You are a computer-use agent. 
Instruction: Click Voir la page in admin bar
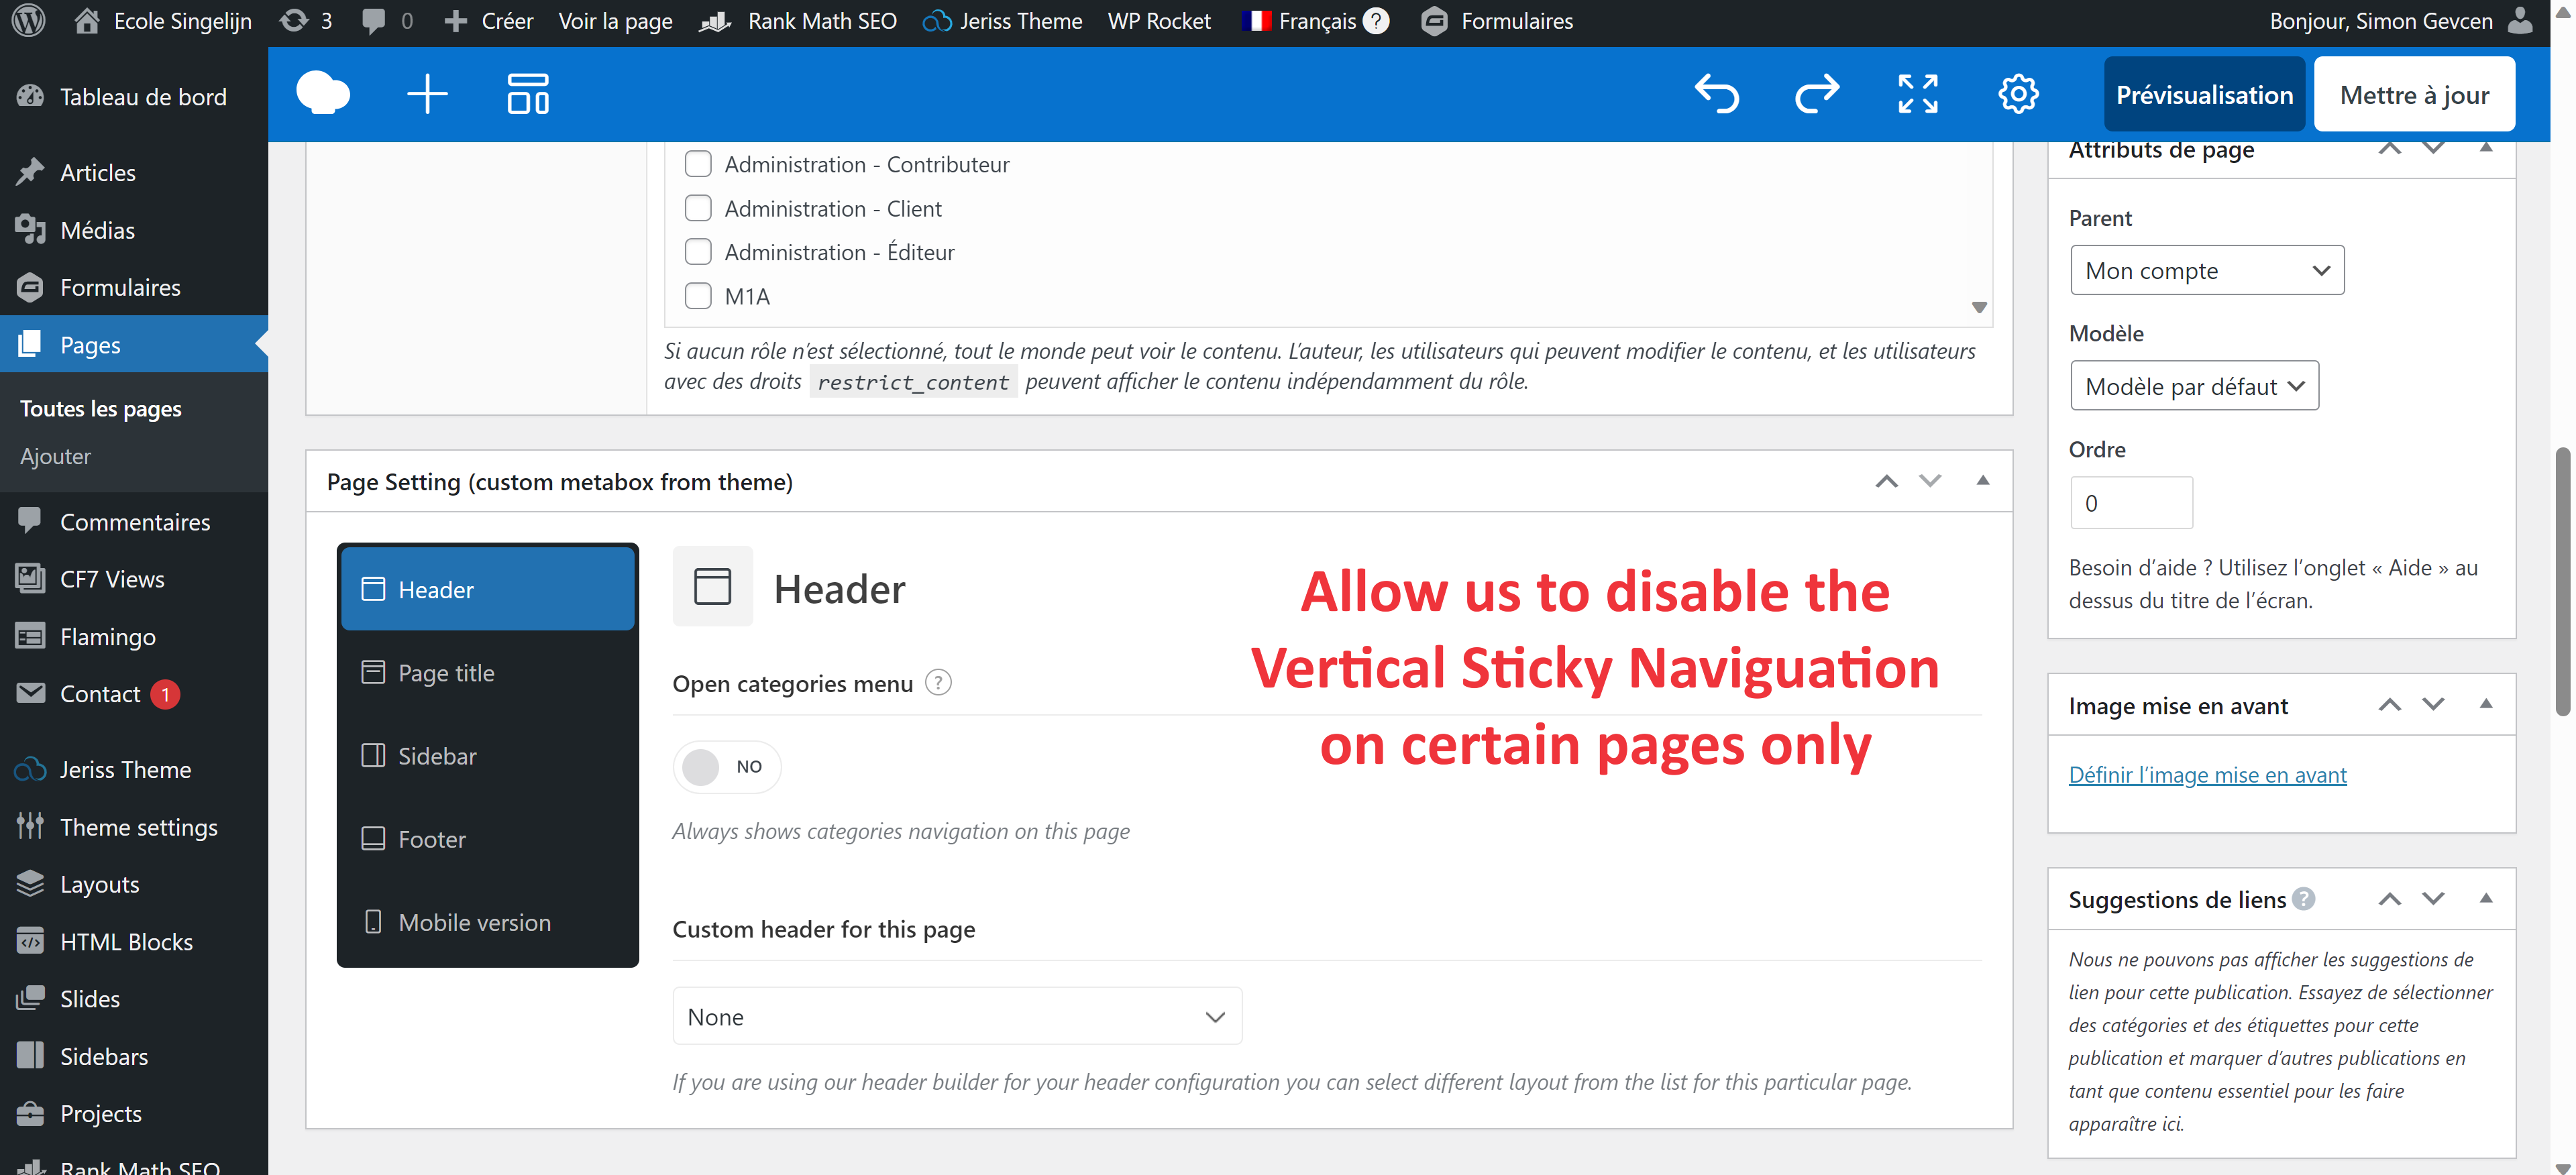click(x=615, y=21)
